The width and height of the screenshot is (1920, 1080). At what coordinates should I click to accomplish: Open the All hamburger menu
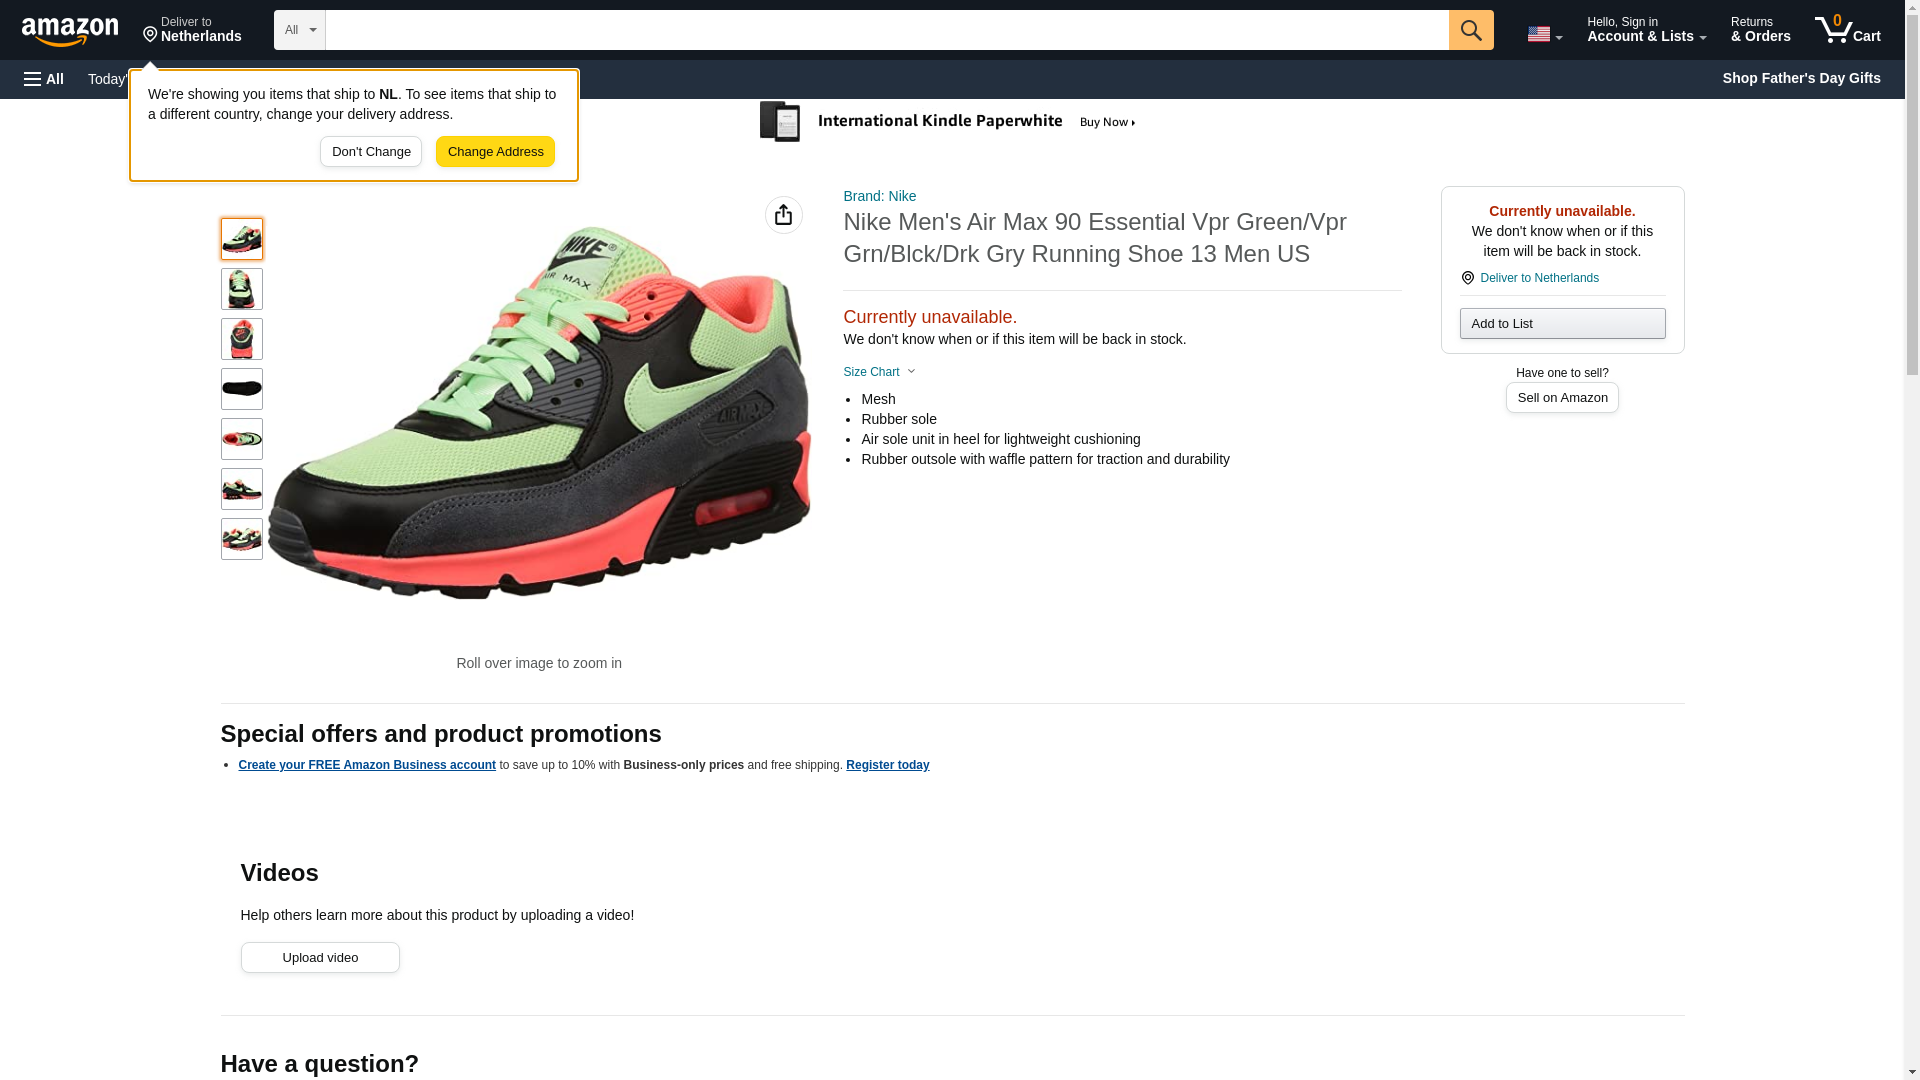[x=44, y=79]
